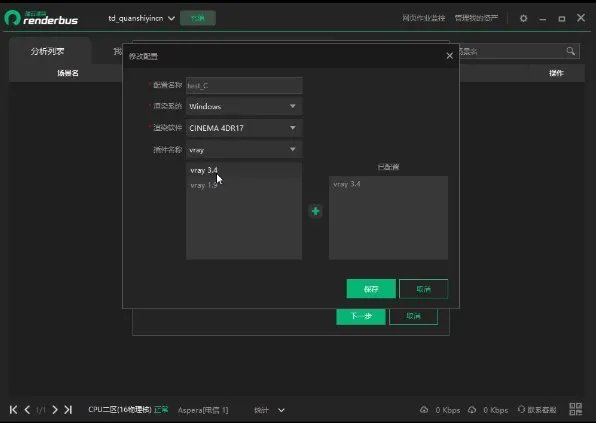Expand the Windows operating system dropdown
Viewport: 596px width, 423px height.
[244, 106]
